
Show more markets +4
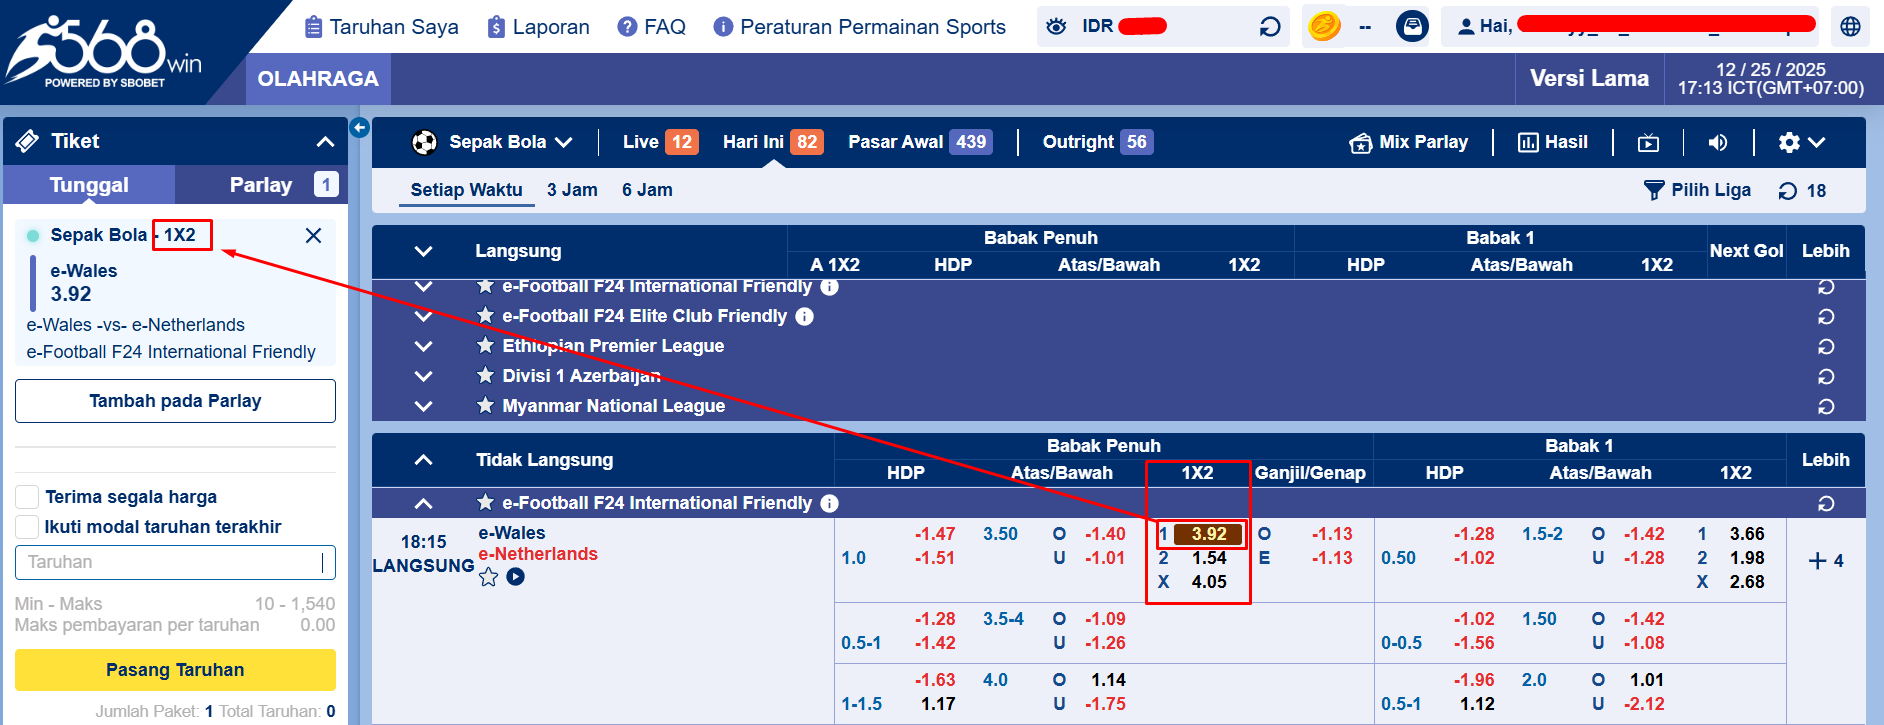tap(1826, 561)
